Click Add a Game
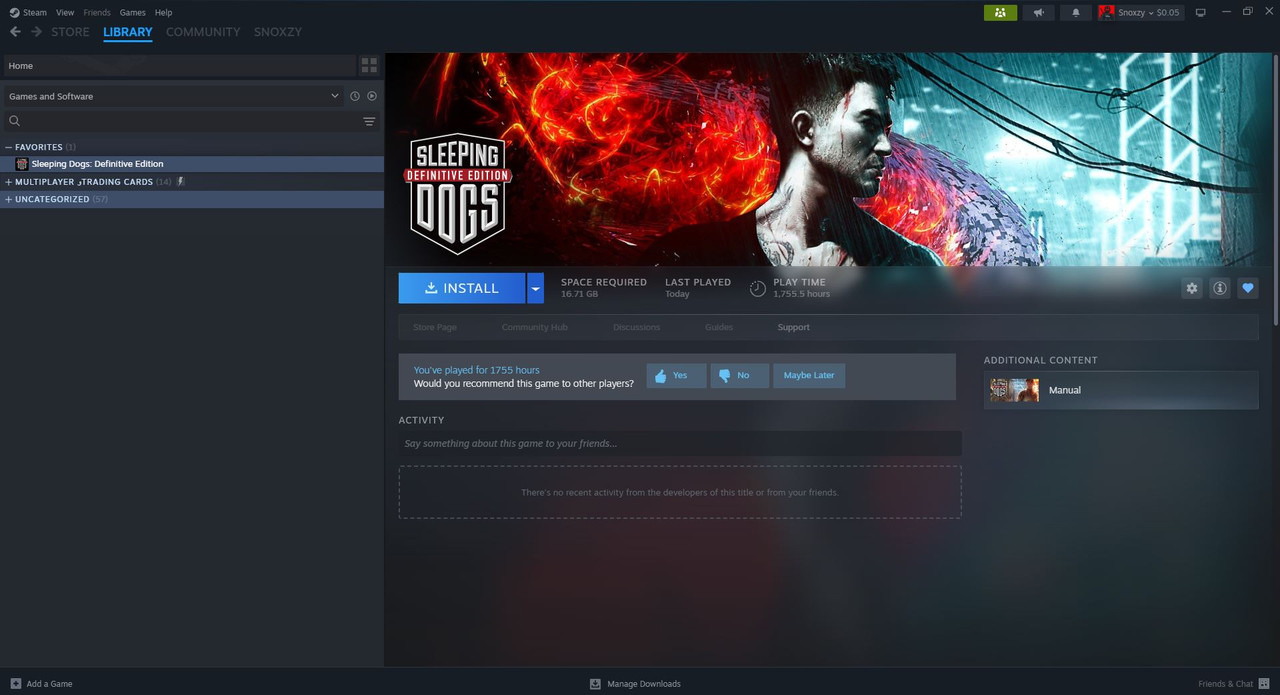The image size is (1280, 695). pos(41,684)
